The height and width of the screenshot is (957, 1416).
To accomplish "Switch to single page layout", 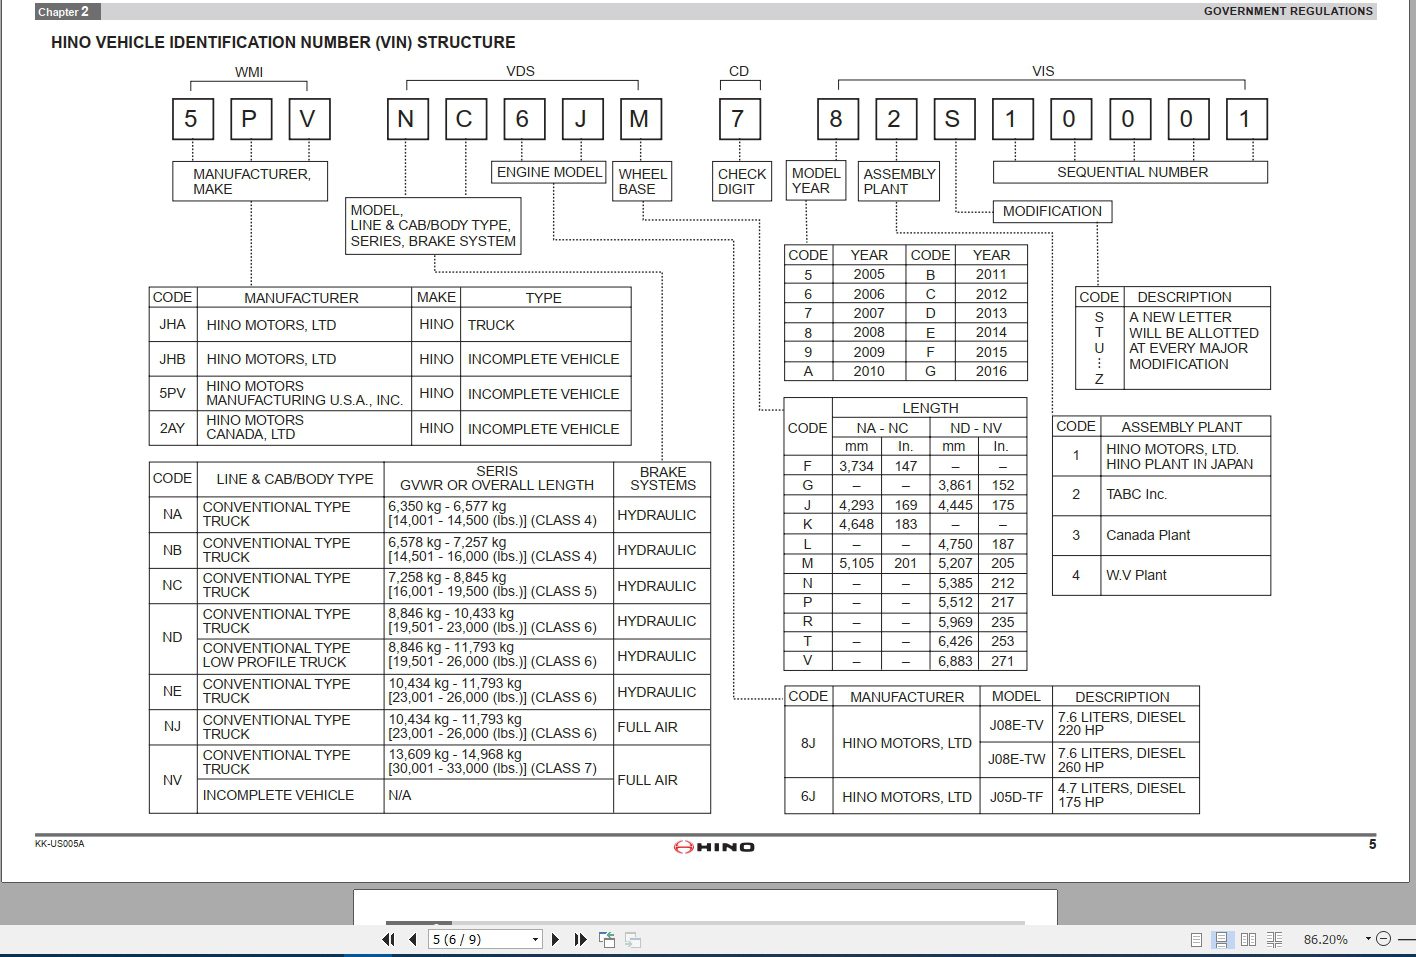I will [1196, 939].
